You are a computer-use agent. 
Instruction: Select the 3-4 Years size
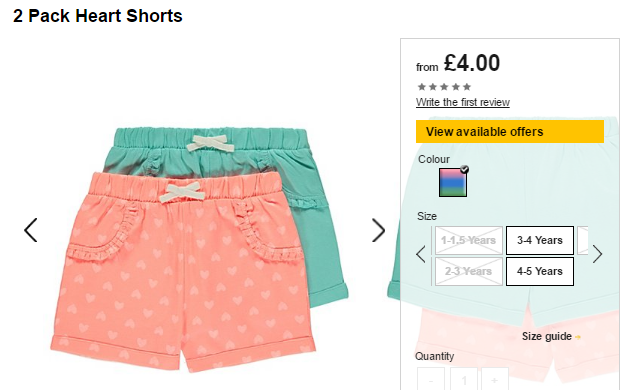click(540, 240)
